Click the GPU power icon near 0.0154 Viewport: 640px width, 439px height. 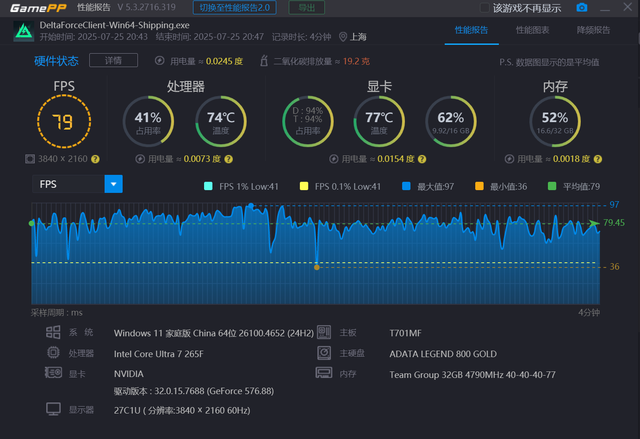click(334, 159)
